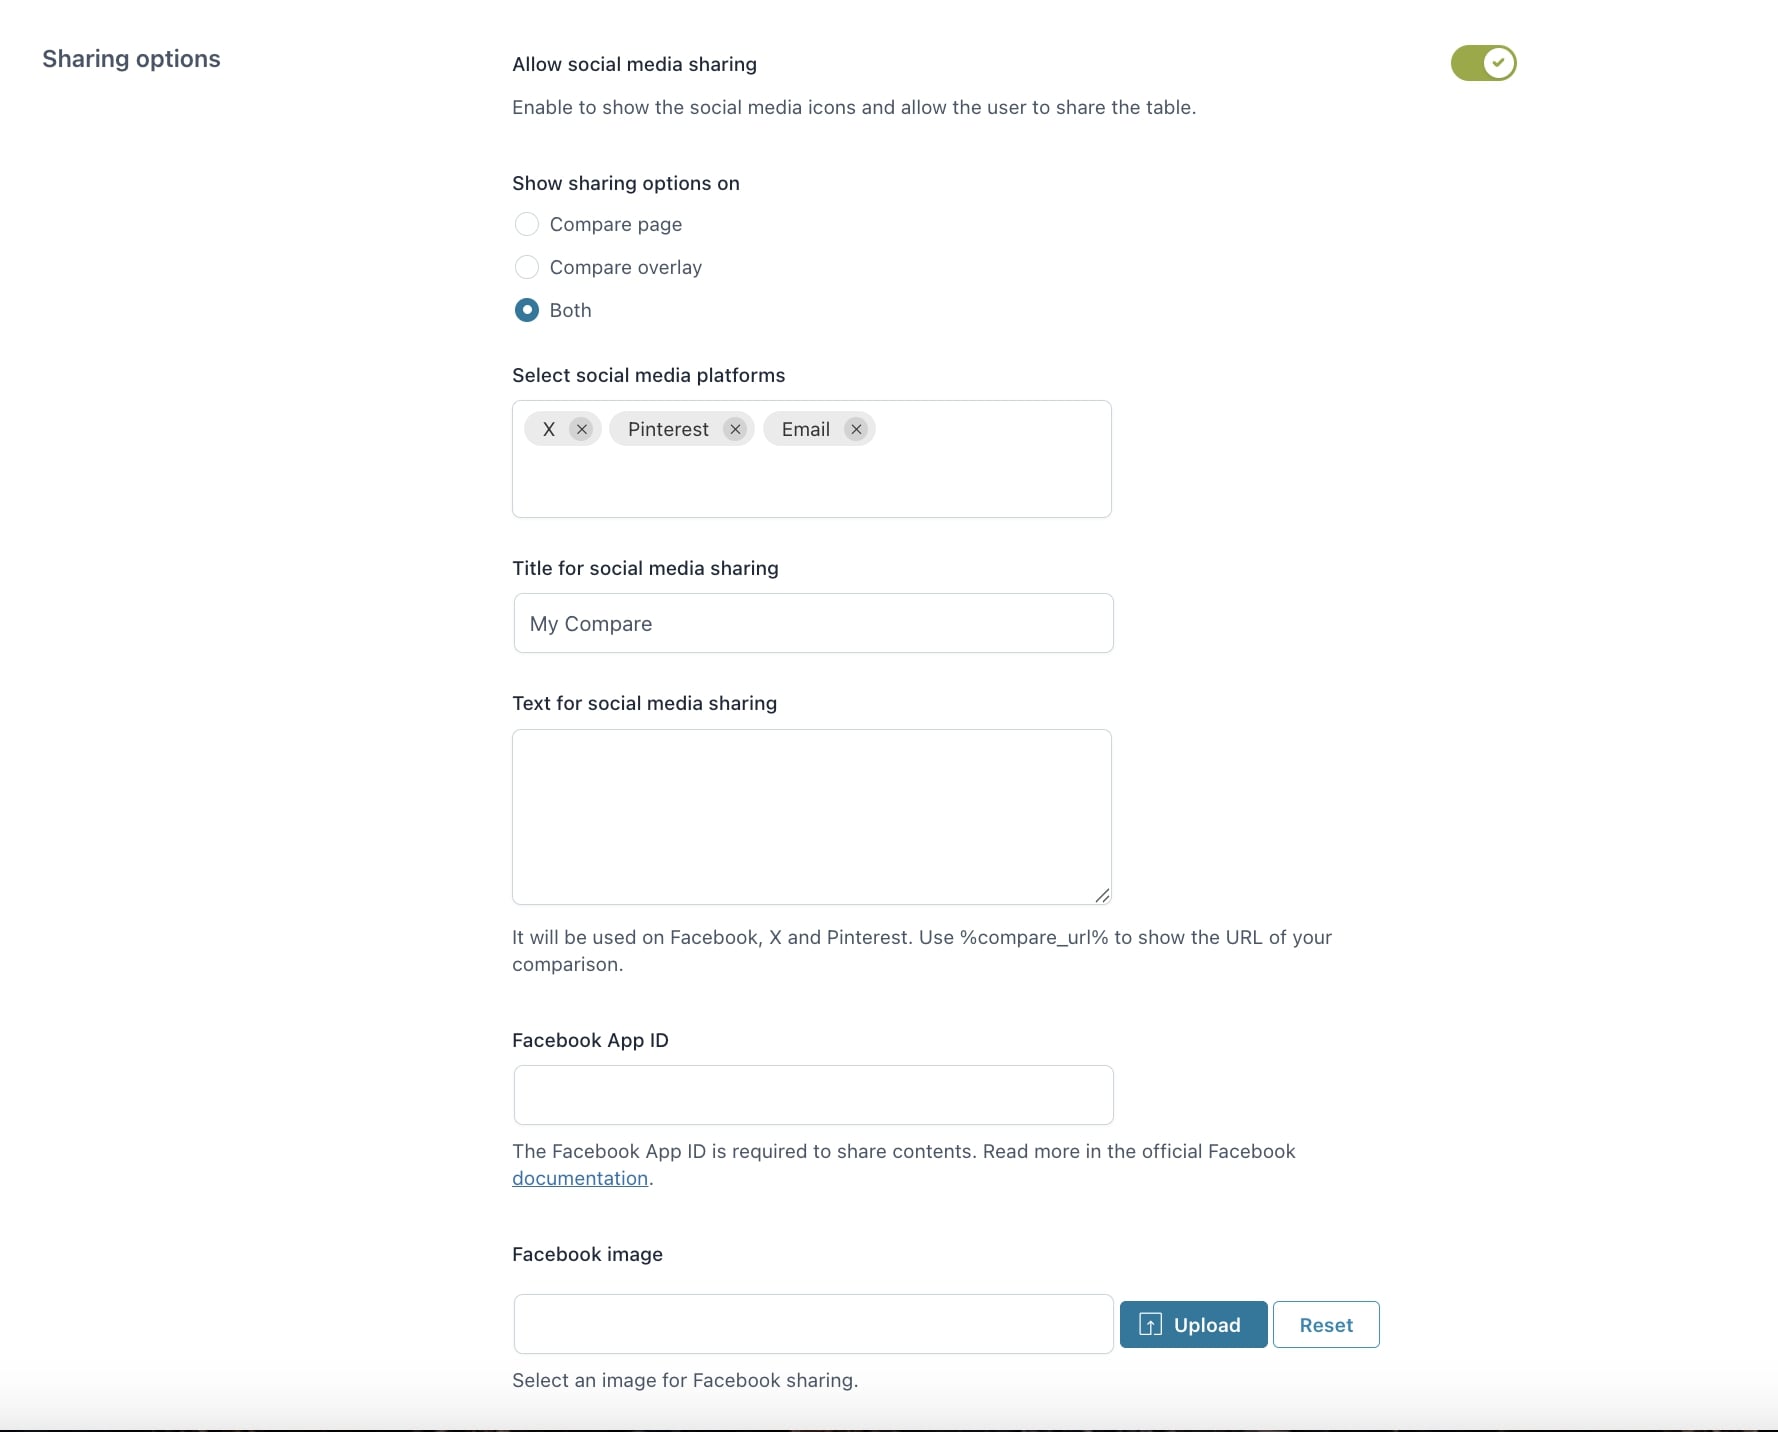The width and height of the screenshot is (1778, 1432).
Task: Click the Sharing options section heading
Action: coord(131,59)
